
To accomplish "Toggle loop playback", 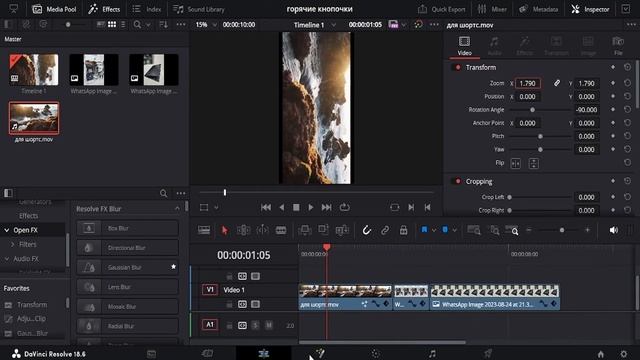I will [x=344, y=207].
